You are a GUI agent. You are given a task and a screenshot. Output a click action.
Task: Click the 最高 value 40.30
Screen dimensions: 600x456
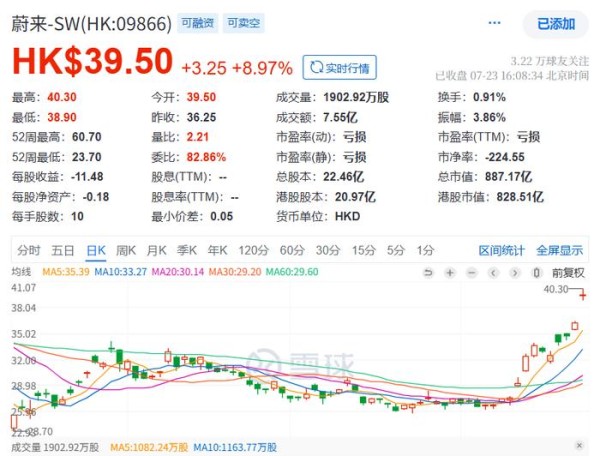point(62,97)
